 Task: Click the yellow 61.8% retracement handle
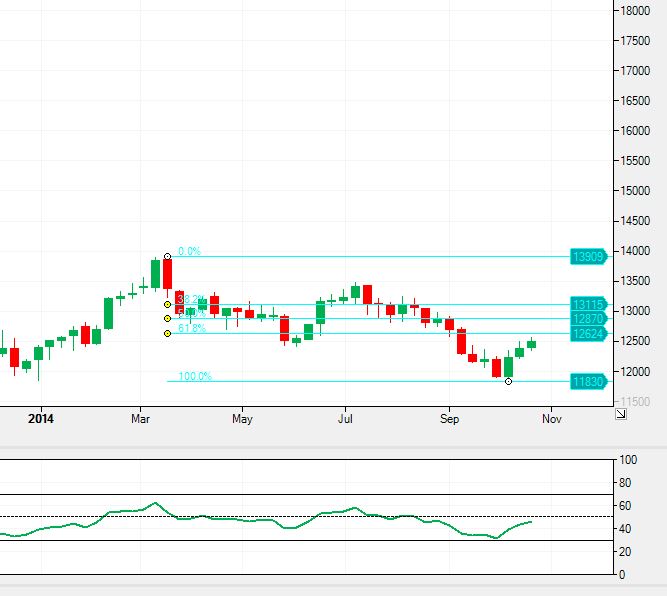click(x=167, y=333)
